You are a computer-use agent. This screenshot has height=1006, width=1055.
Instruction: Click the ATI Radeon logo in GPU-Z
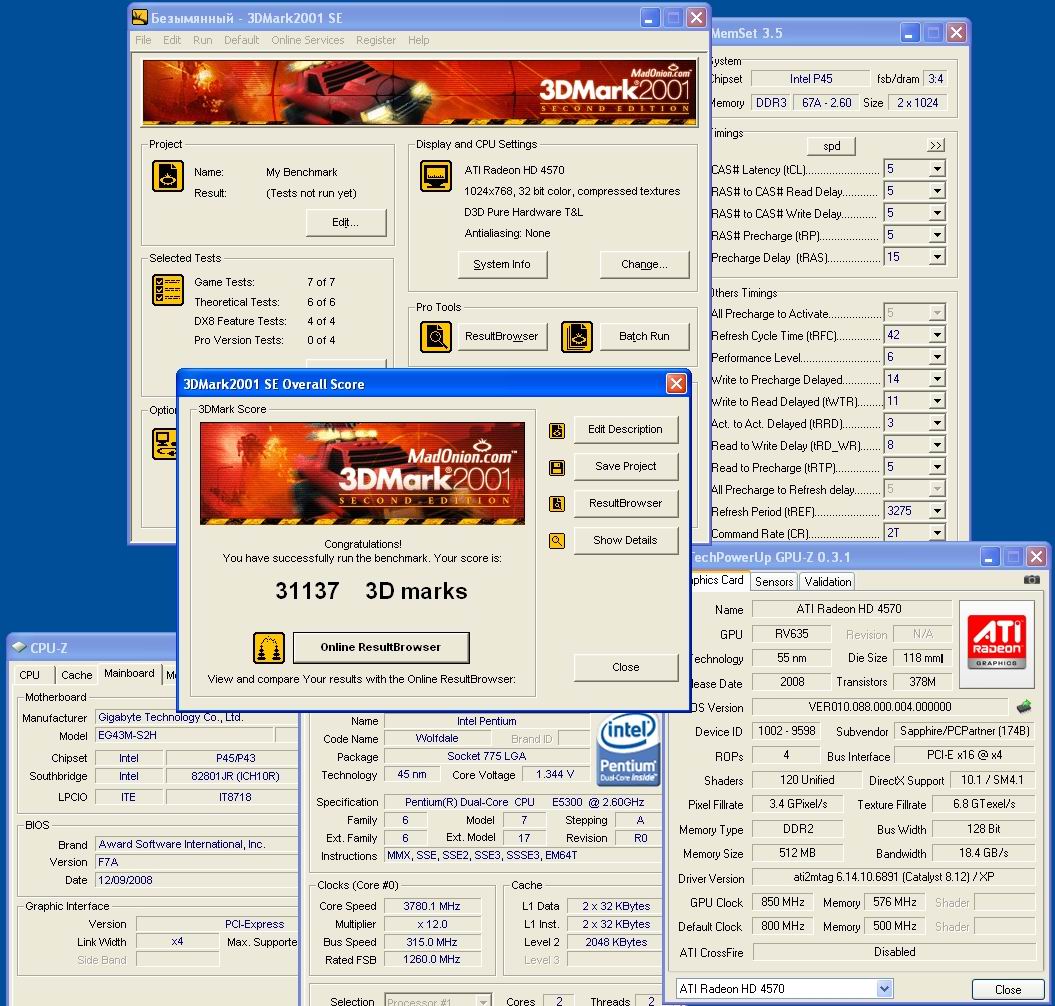coord(996,643)
